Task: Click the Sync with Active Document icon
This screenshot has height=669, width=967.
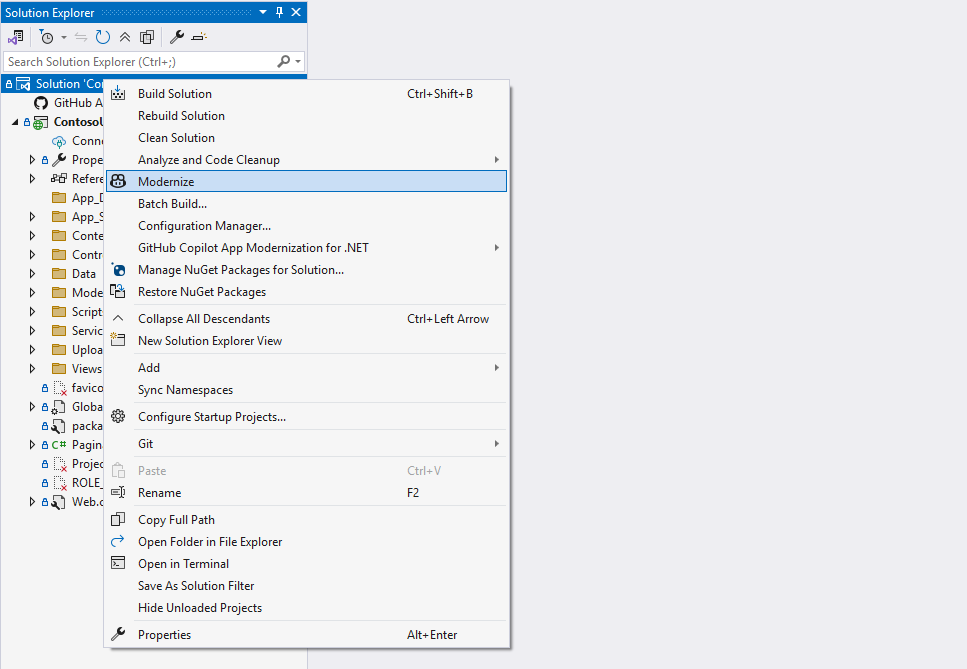Action: [x=81, y=37]
